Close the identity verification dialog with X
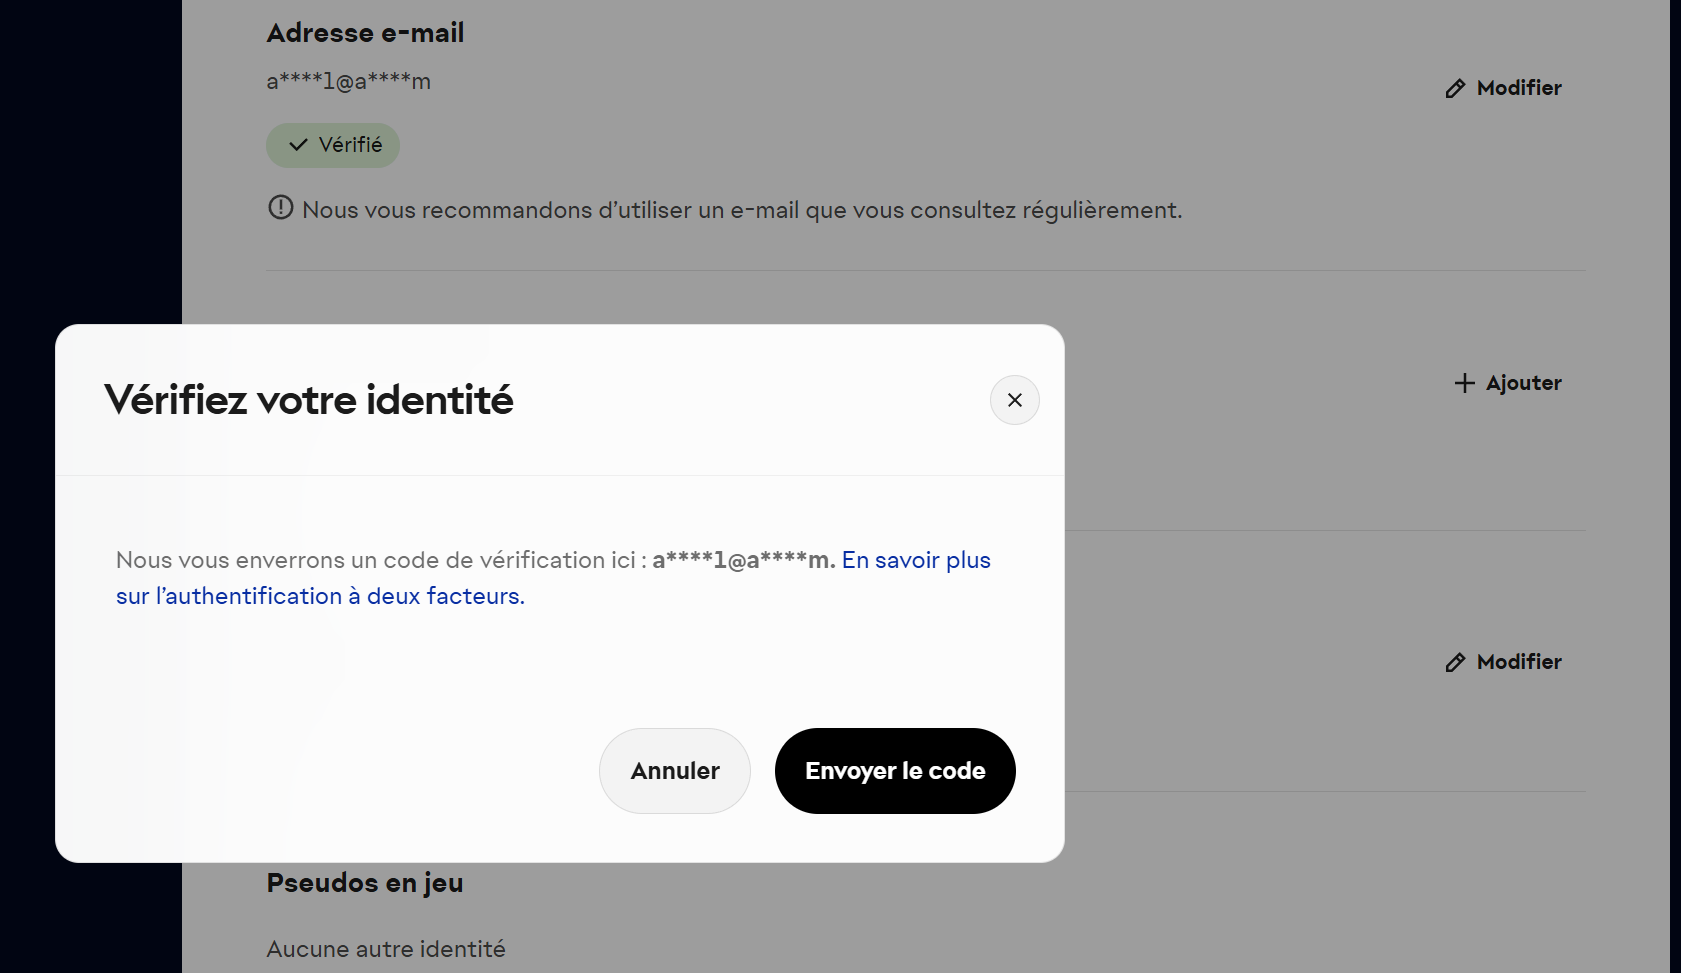1681x973 pixels. [x=1014, y=400]
